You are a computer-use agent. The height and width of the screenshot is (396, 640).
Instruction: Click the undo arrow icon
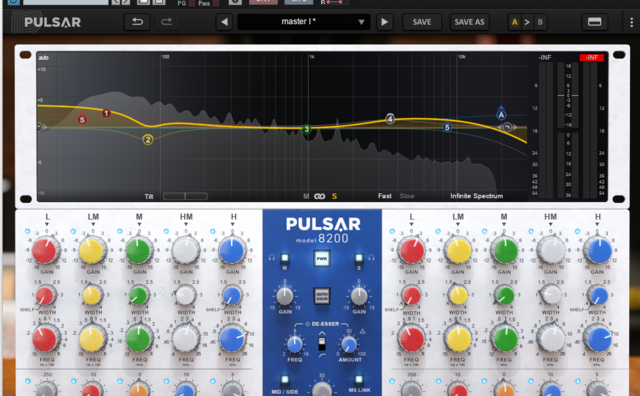pos(137,22)
